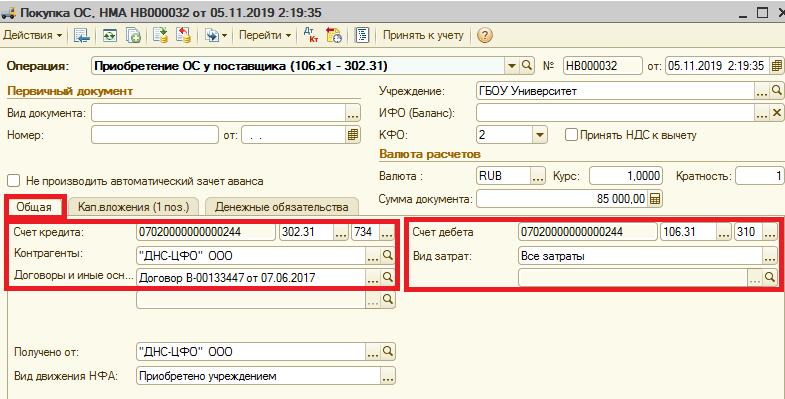Click the Счет дебета КПС field
Screen dimensions: 785x399
point(588,232)
